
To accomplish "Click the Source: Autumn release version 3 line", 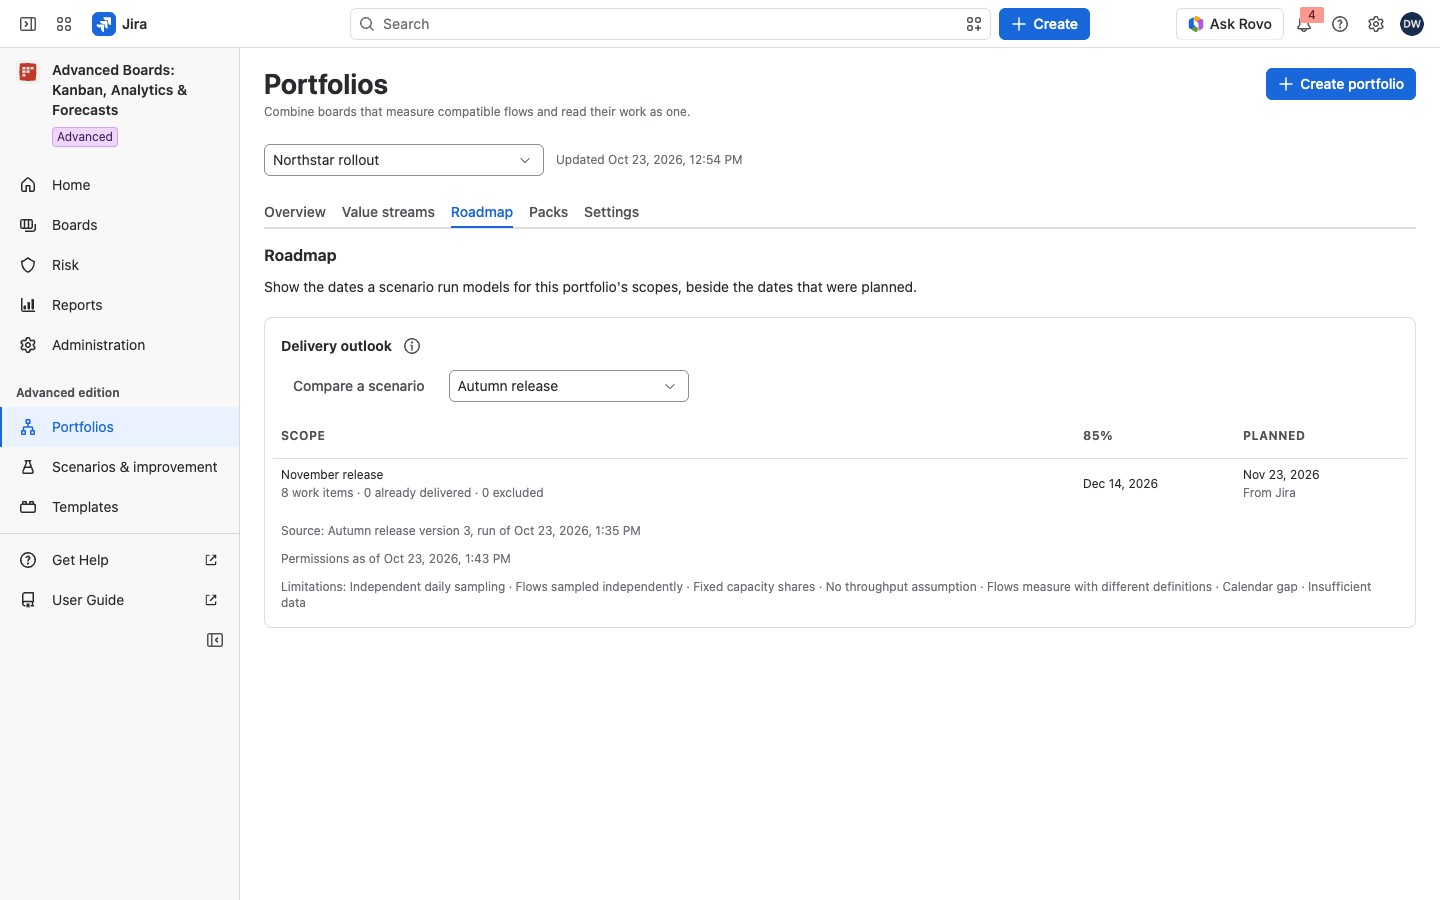I will [x=461, y=531].
